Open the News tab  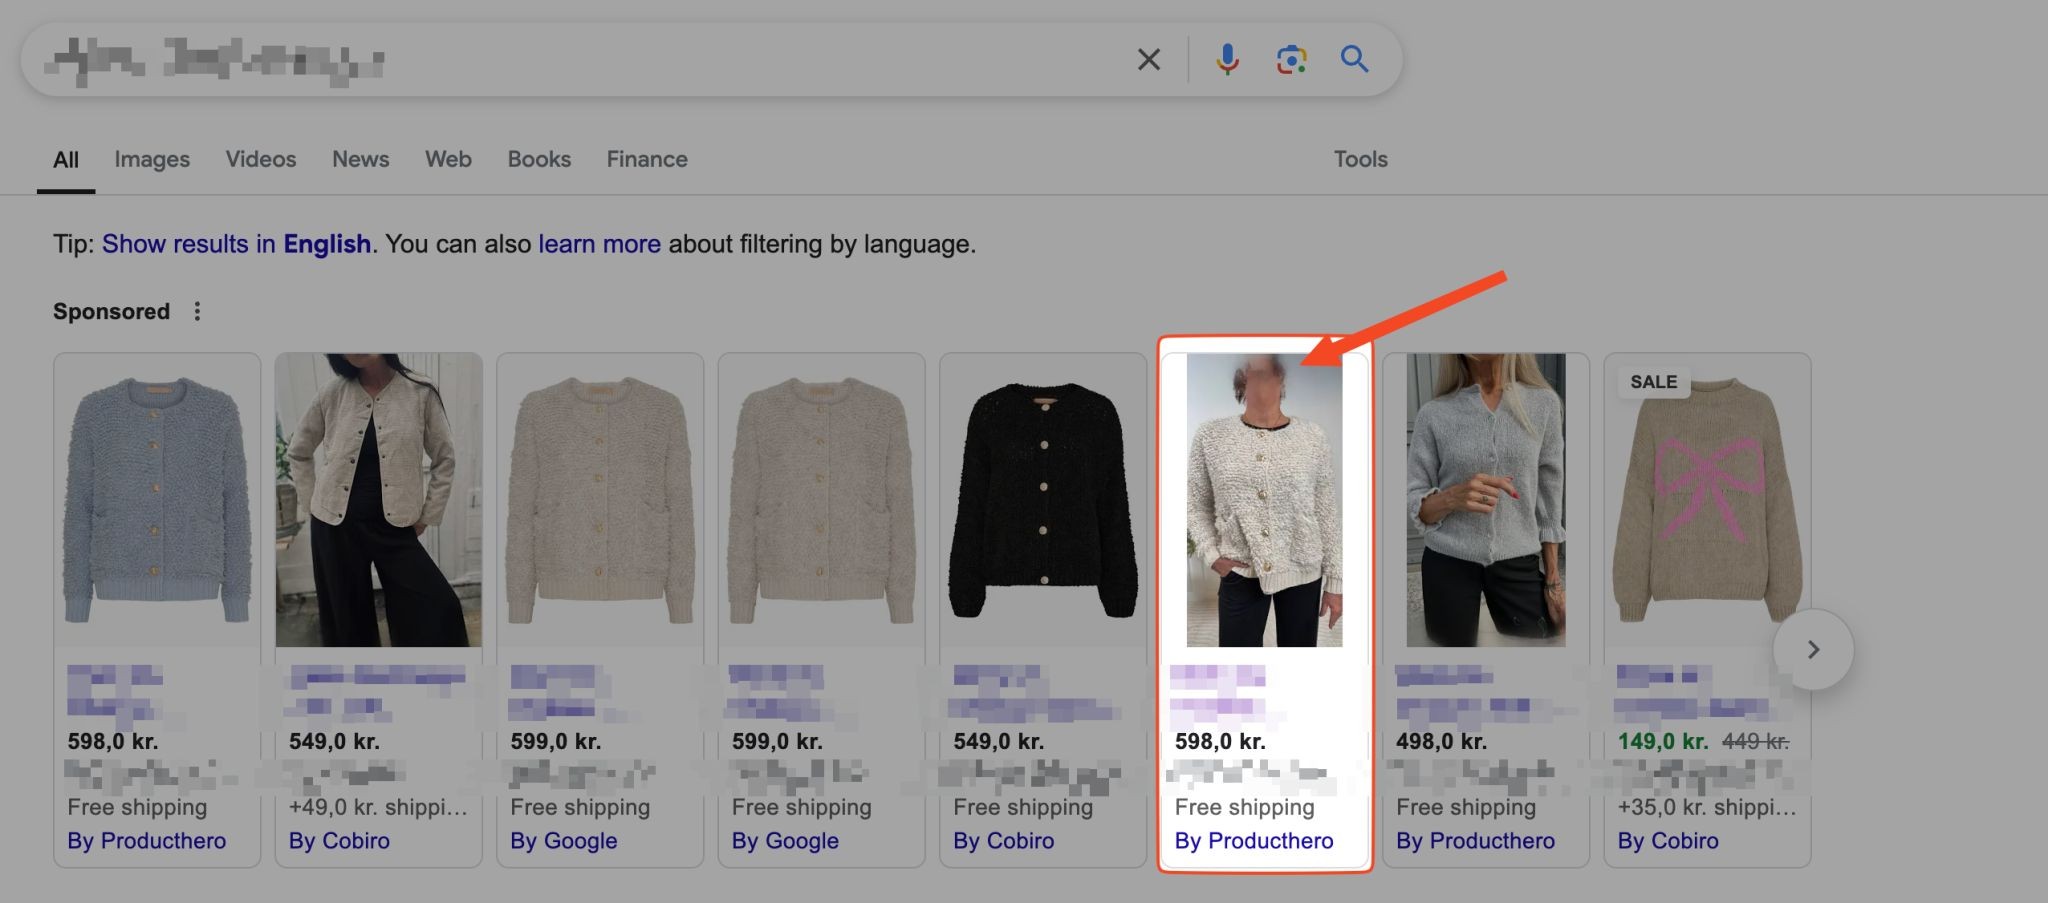(x=361, y=159)
